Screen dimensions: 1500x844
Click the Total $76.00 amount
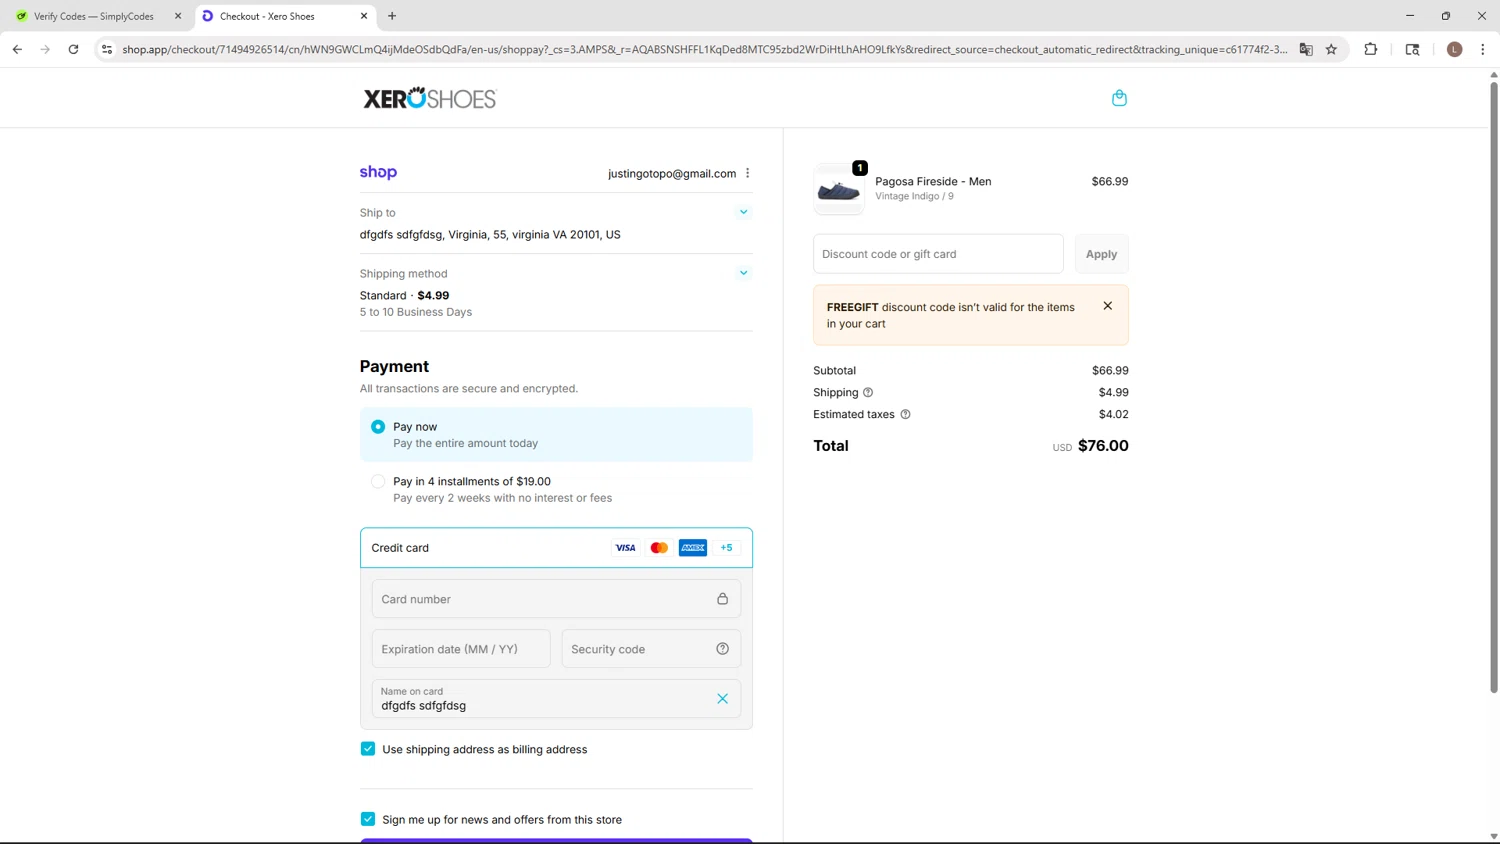(1103, 446)
